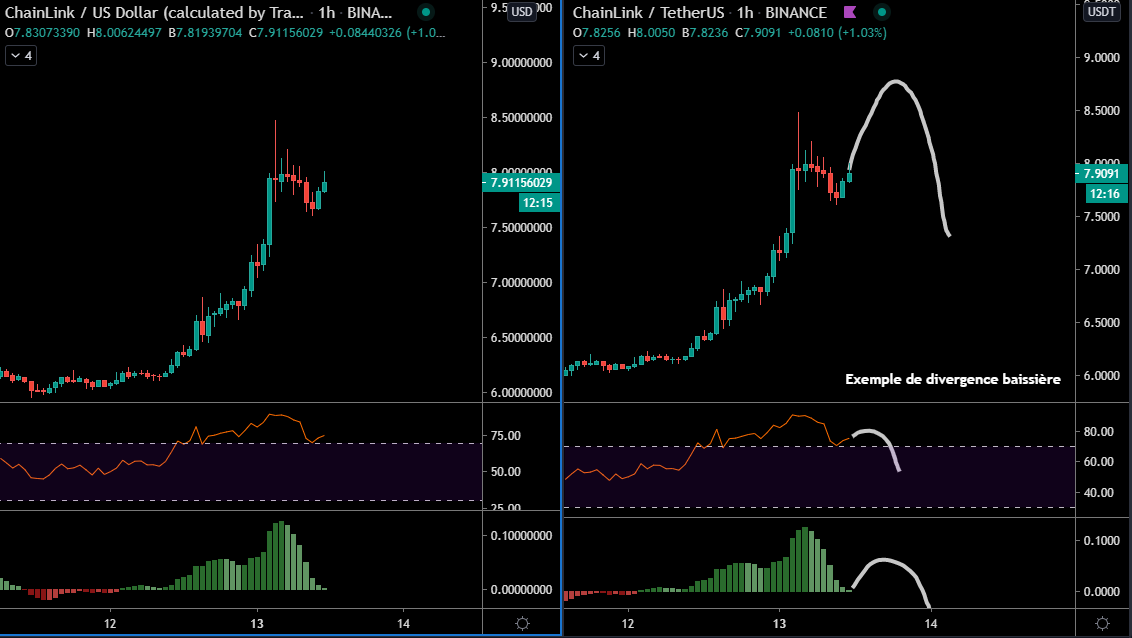Click the 12:16 countdown label on right chart
This screenshot has width=1132, height=638.
pyautogui.click(x=1103, y=192)
